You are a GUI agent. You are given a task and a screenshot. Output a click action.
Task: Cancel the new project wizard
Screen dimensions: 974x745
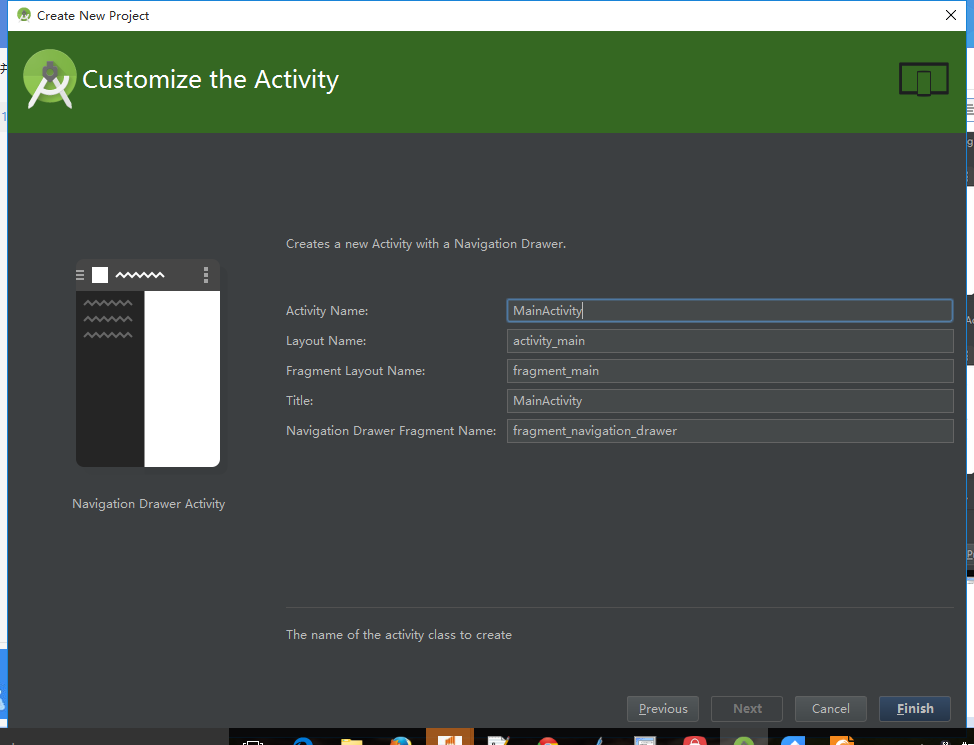coord(831,708)
